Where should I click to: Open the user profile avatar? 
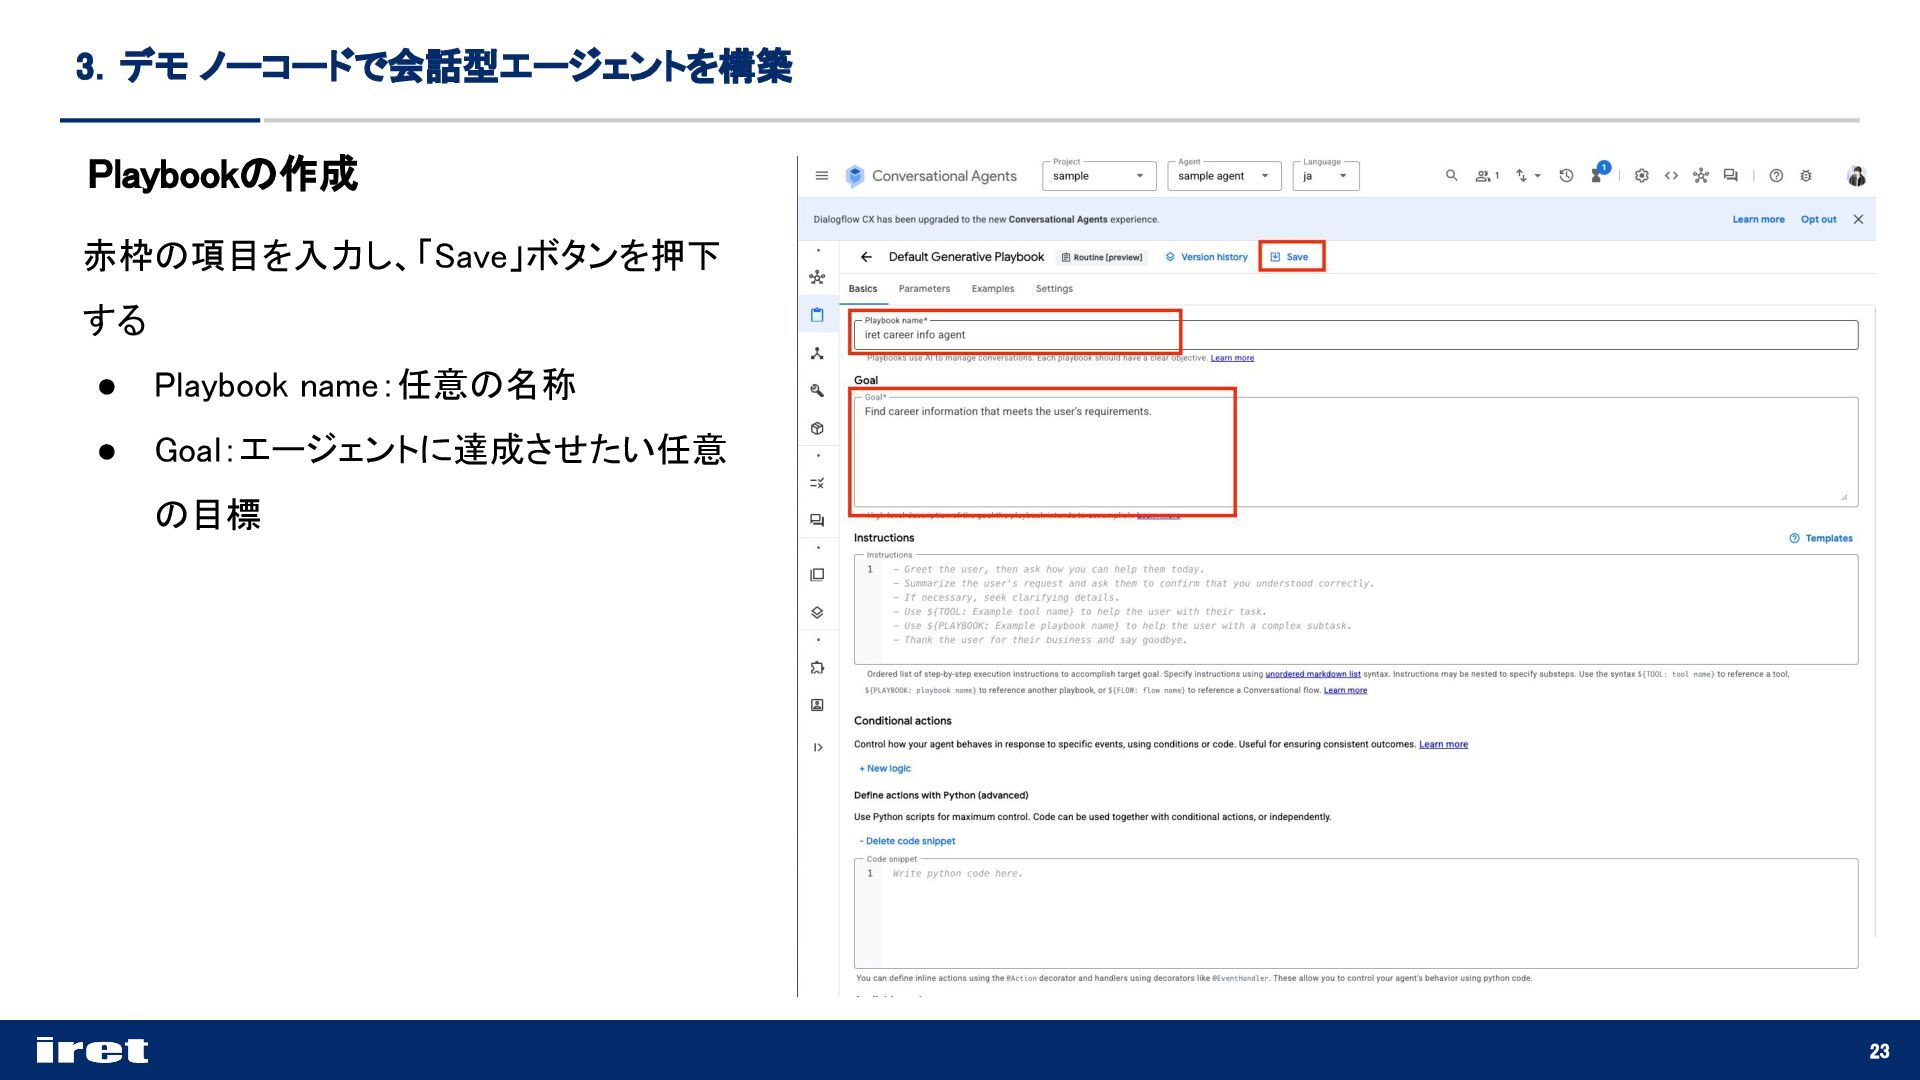pyautogui.click(x=1857, y=176)
